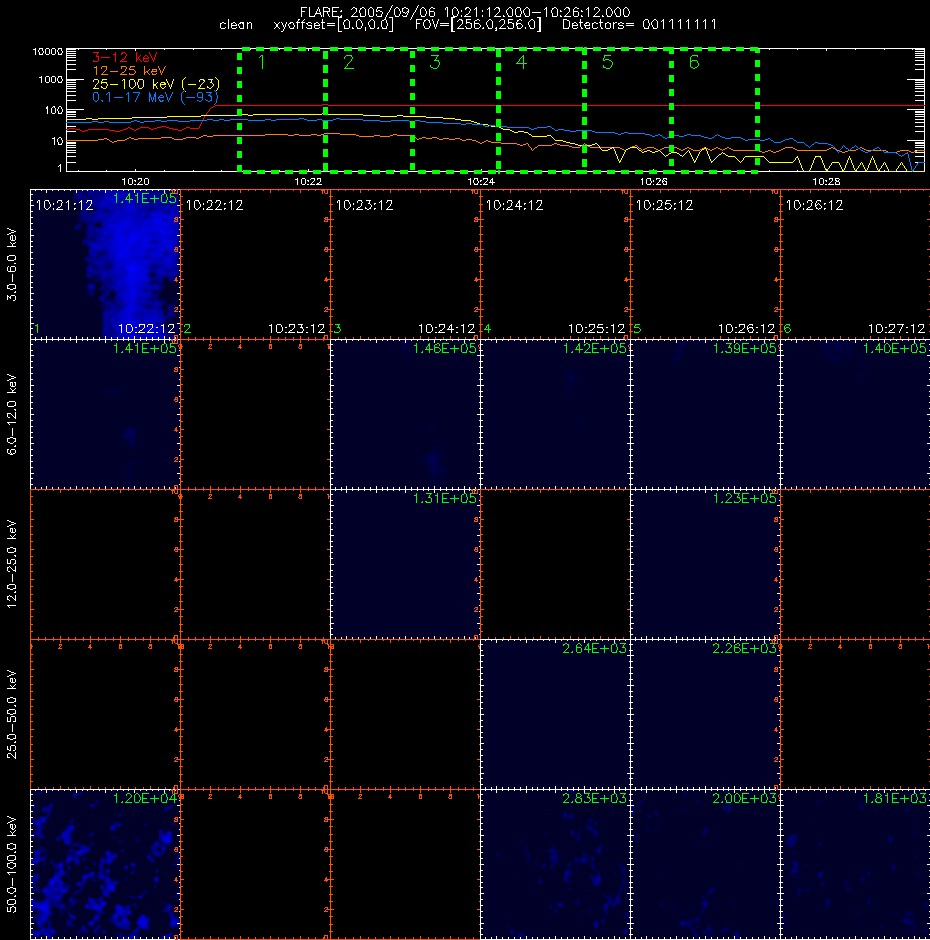Click the 10:25:12 start time of panel 5
Viewport: 930px width, 940px height.
tap(664, 206)
